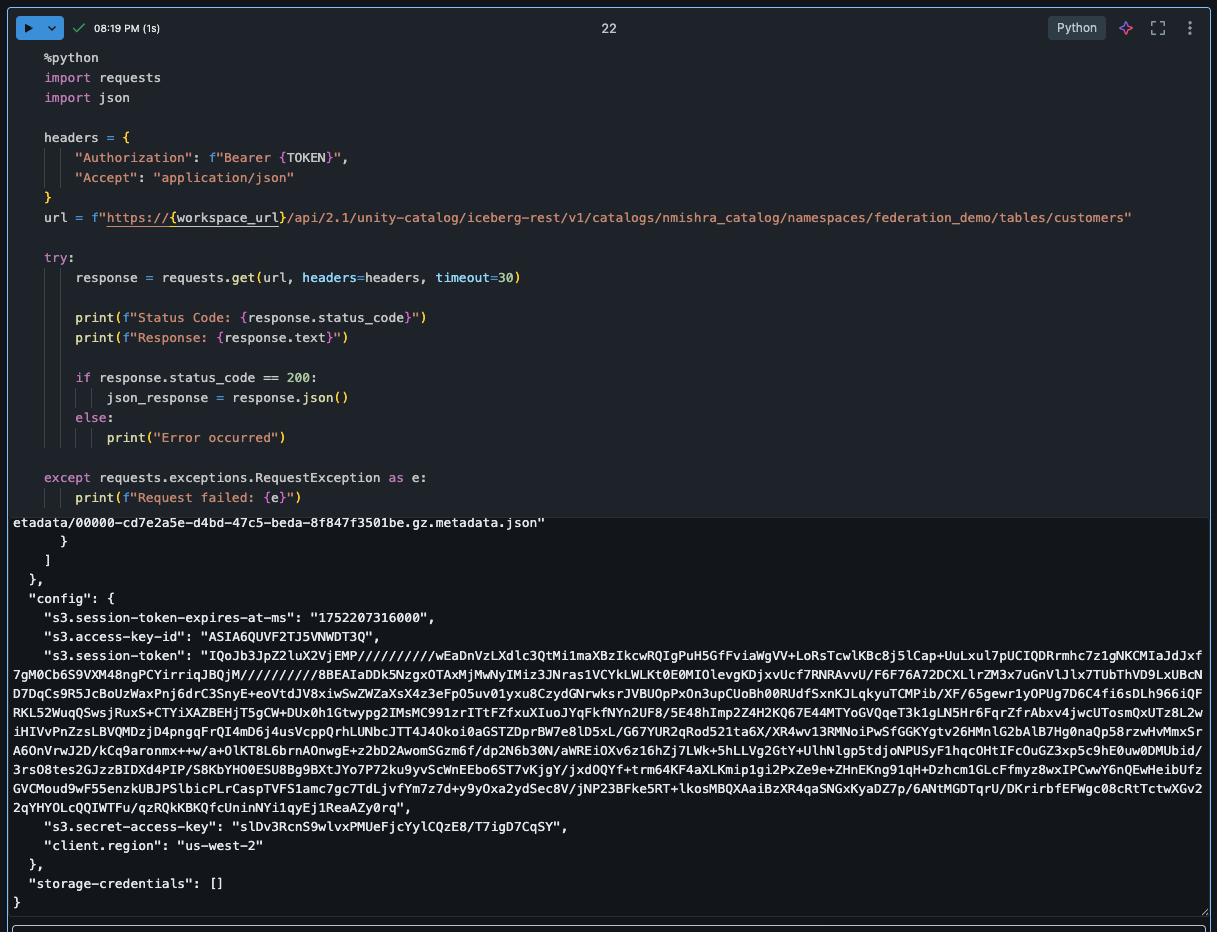This screenshot has height=932, width=1217.
Task: Change cell language from Python
Action: [1077, 28]
